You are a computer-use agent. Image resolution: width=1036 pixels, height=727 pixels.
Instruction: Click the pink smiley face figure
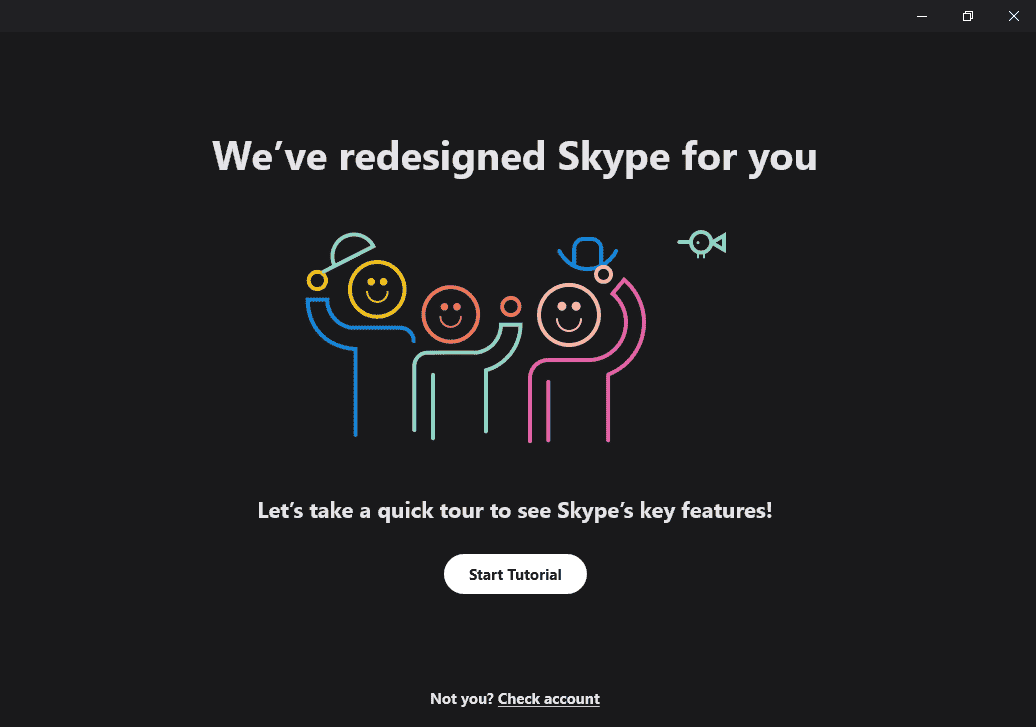(x=568, y=314)
